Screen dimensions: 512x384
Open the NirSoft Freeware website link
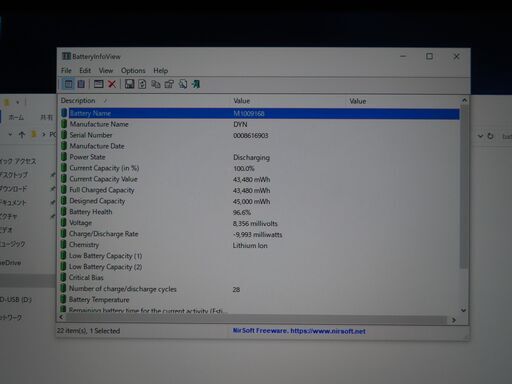299,331
